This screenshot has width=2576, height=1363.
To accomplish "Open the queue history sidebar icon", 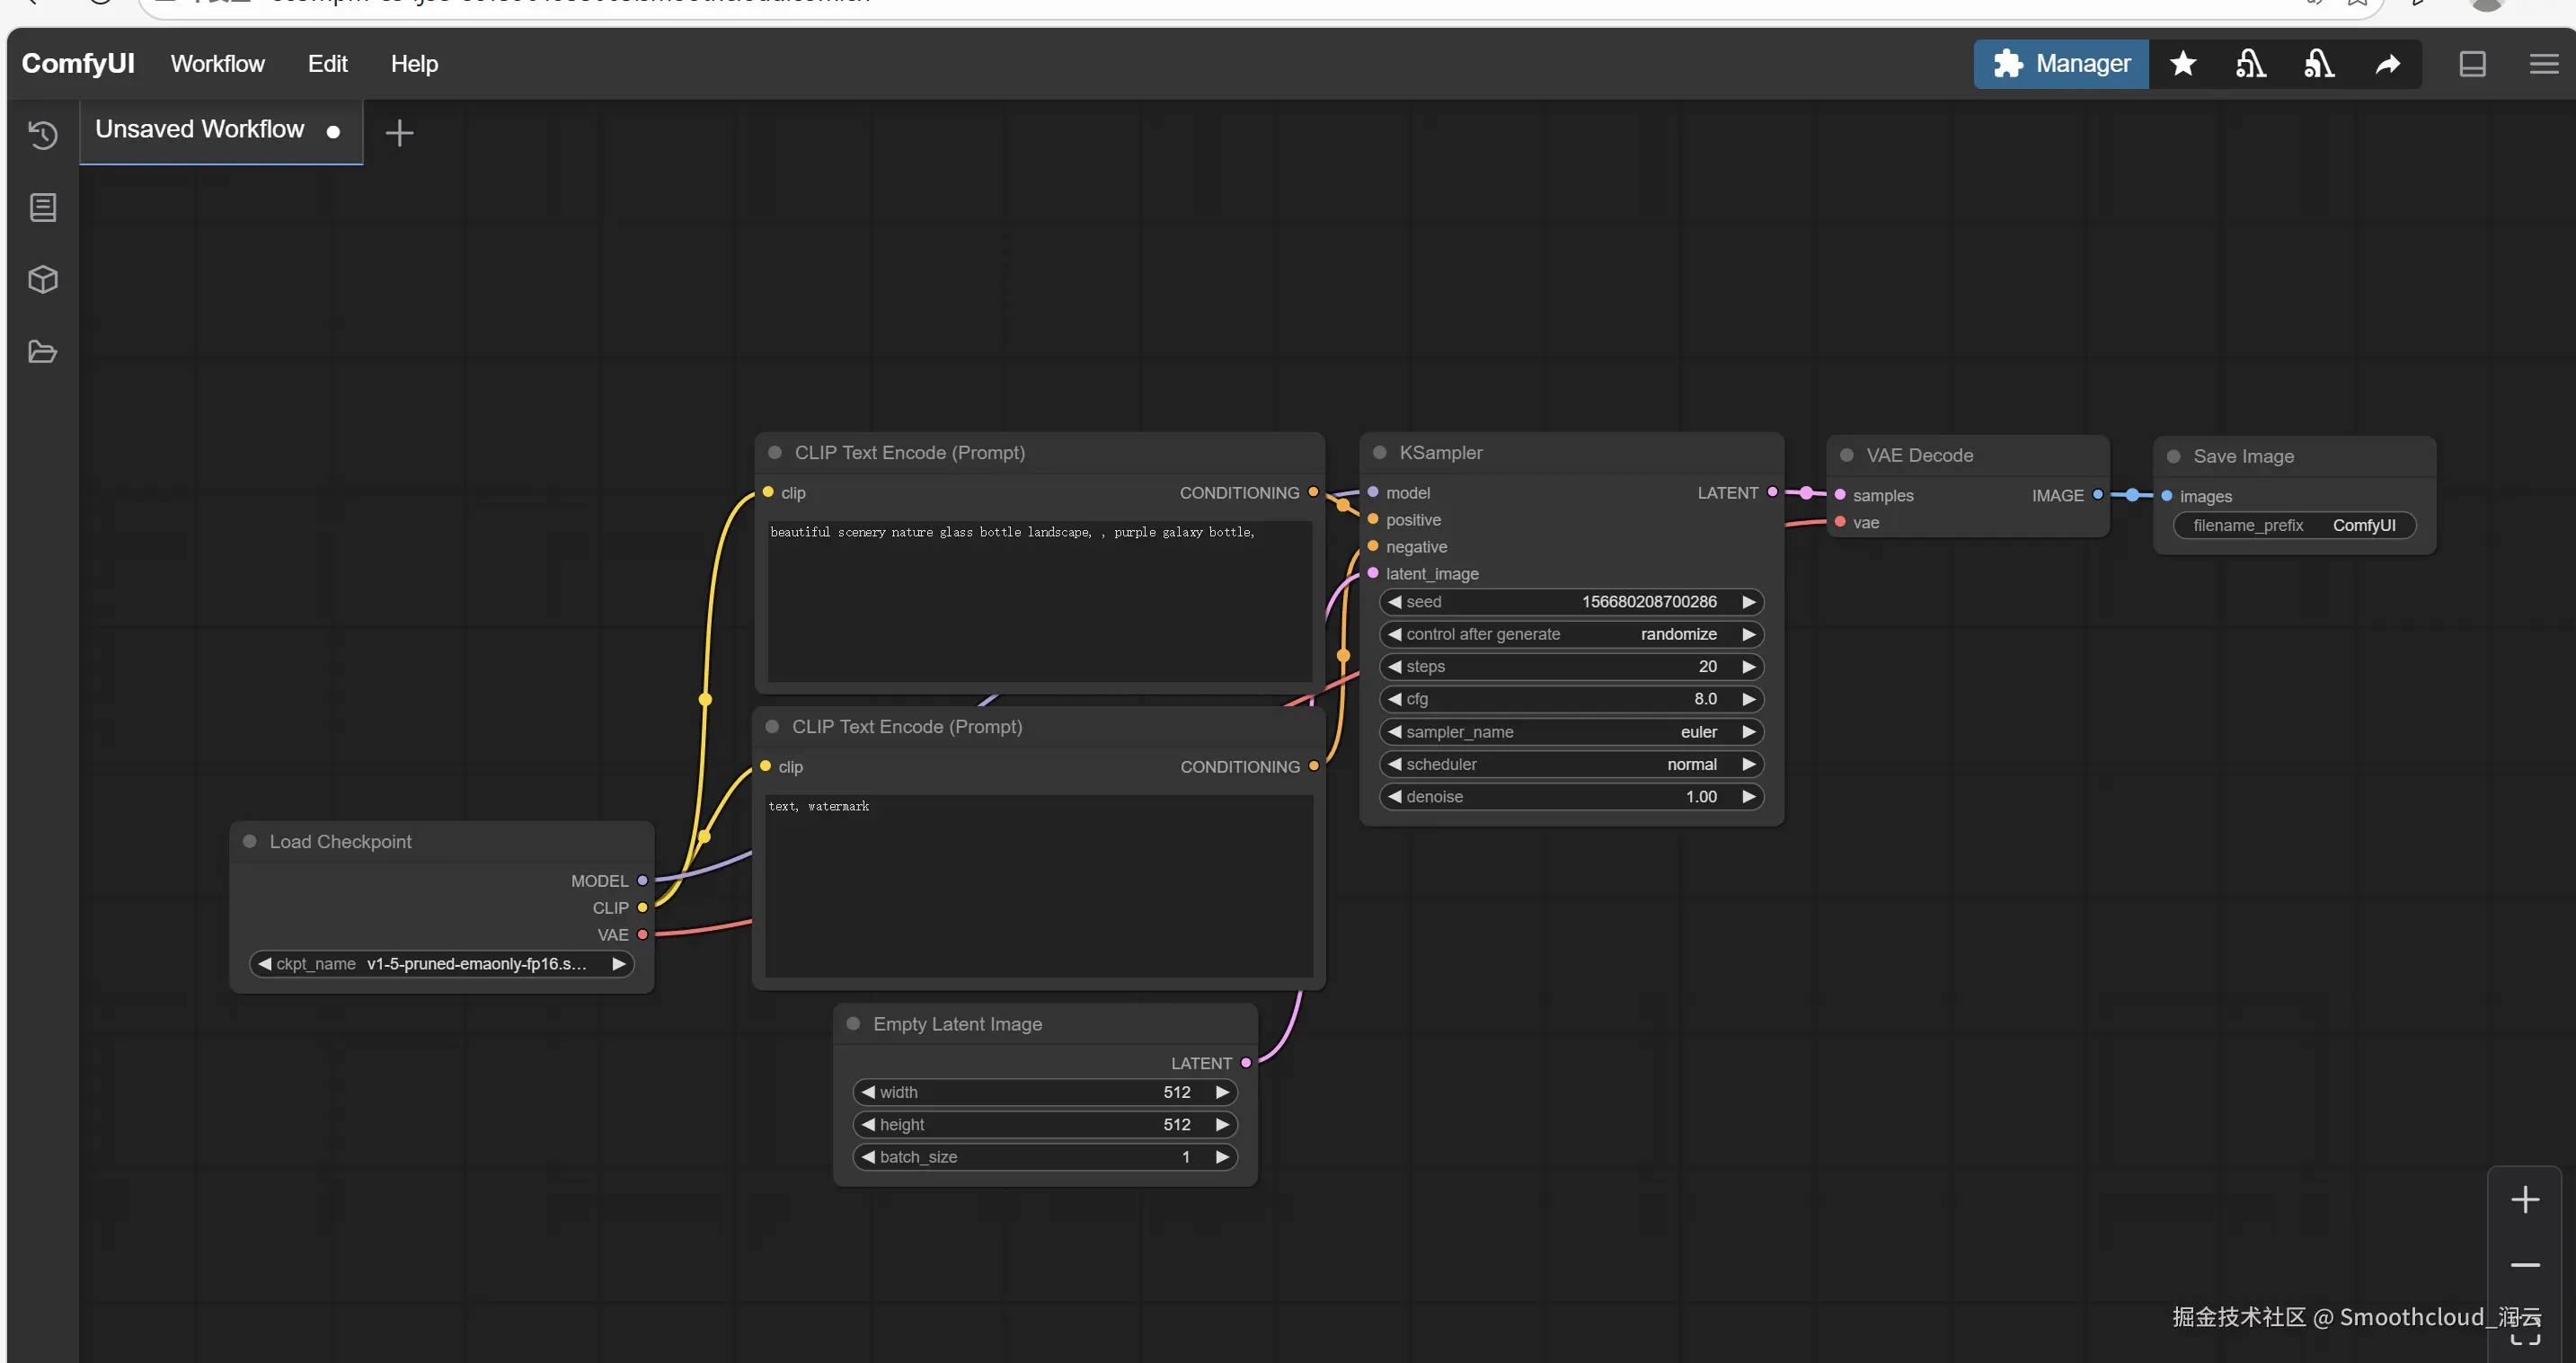I will (x=43, y=134).
